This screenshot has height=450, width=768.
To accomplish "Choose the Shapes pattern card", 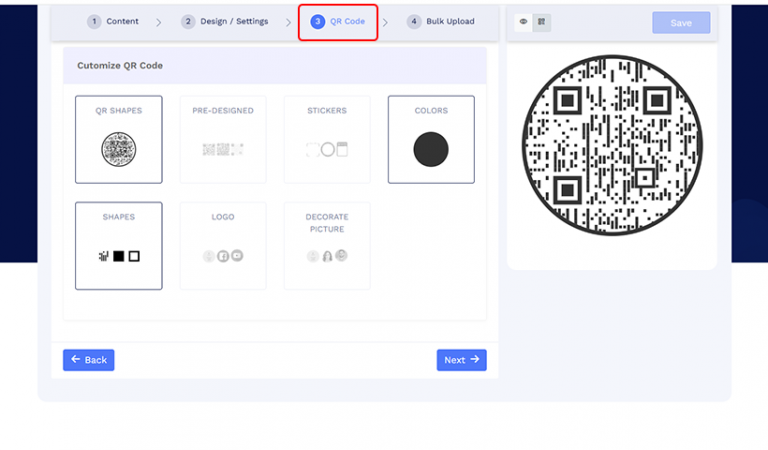I will pos(118,246).
